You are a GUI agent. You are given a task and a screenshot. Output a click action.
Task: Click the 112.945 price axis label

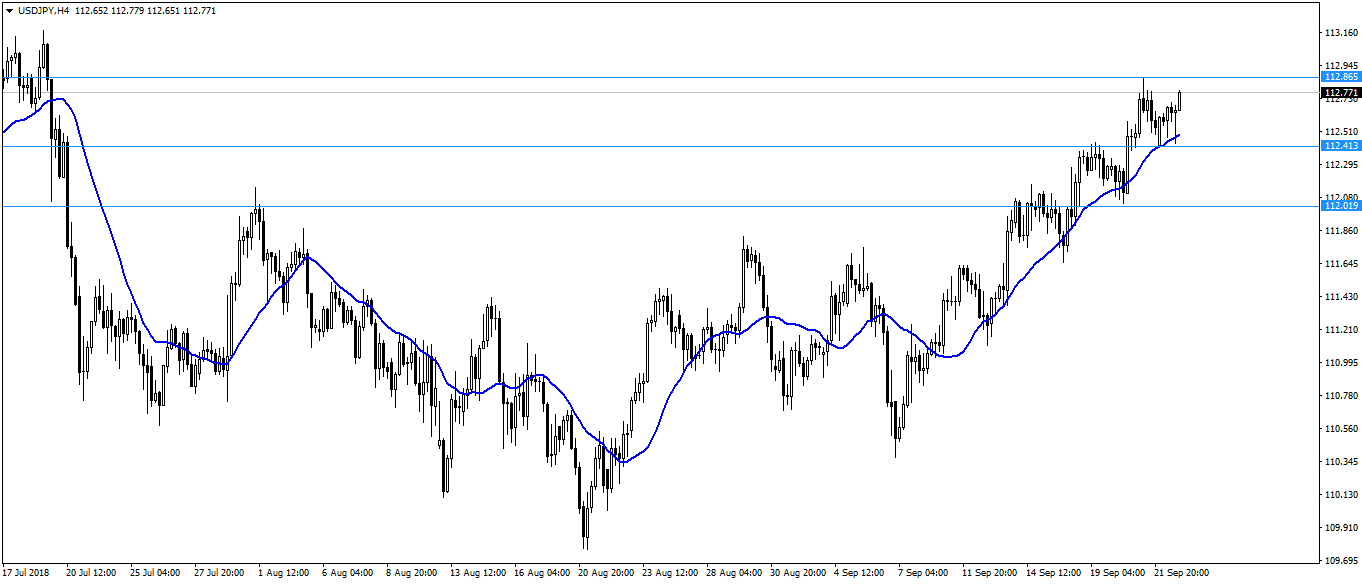[1340, 66]
